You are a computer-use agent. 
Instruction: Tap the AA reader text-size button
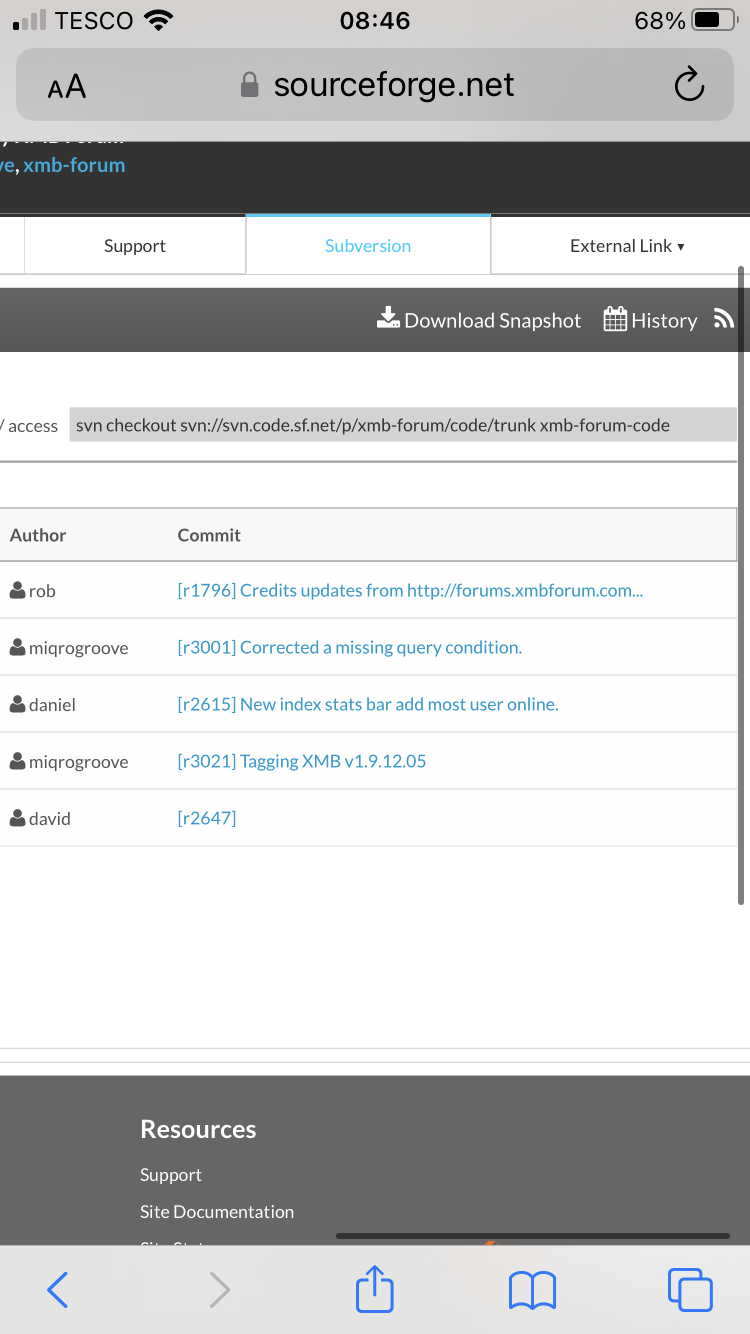[x=67, y=87]
